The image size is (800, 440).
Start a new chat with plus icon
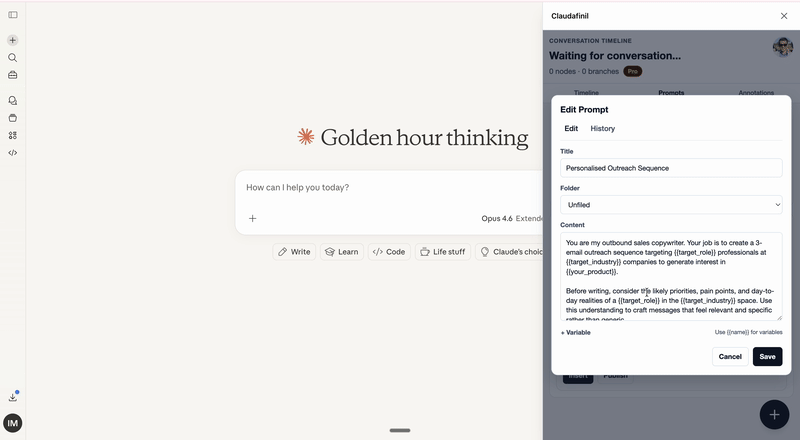pyautogui.click(x=13, y=40)
